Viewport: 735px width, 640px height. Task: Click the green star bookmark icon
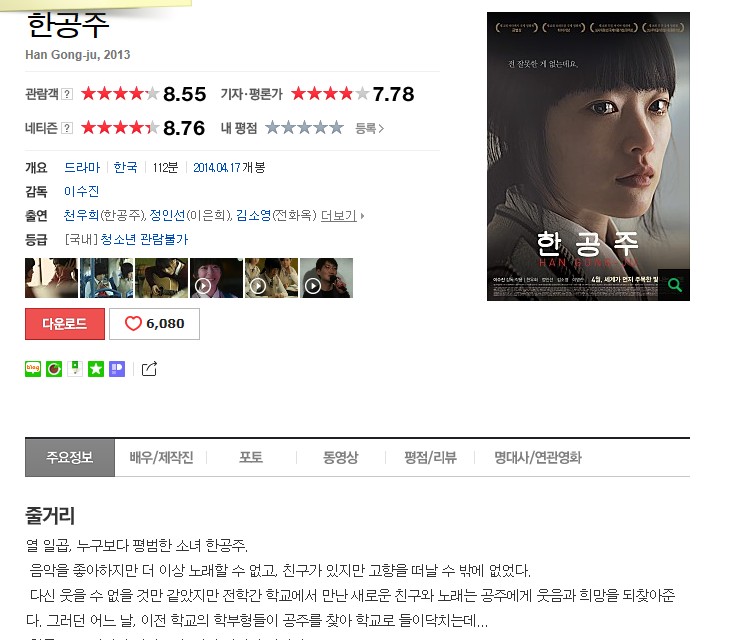click(x=96, y=369)
